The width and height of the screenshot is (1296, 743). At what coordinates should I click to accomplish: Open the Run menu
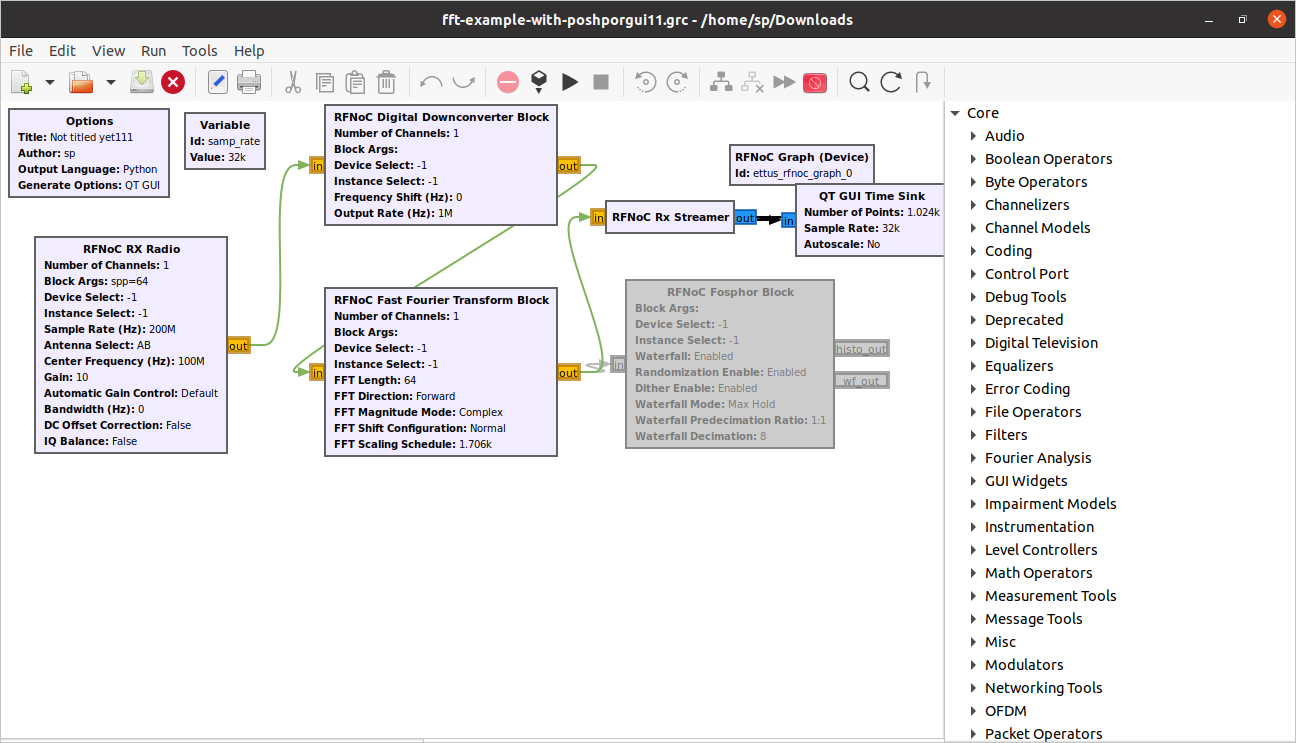(153, 51)
